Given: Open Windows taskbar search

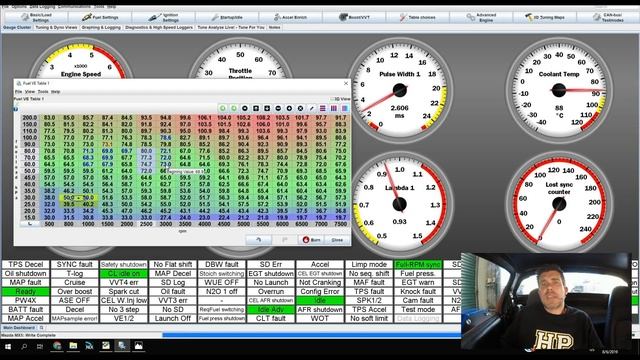Looking at the screenshot, I should (24, 347).
